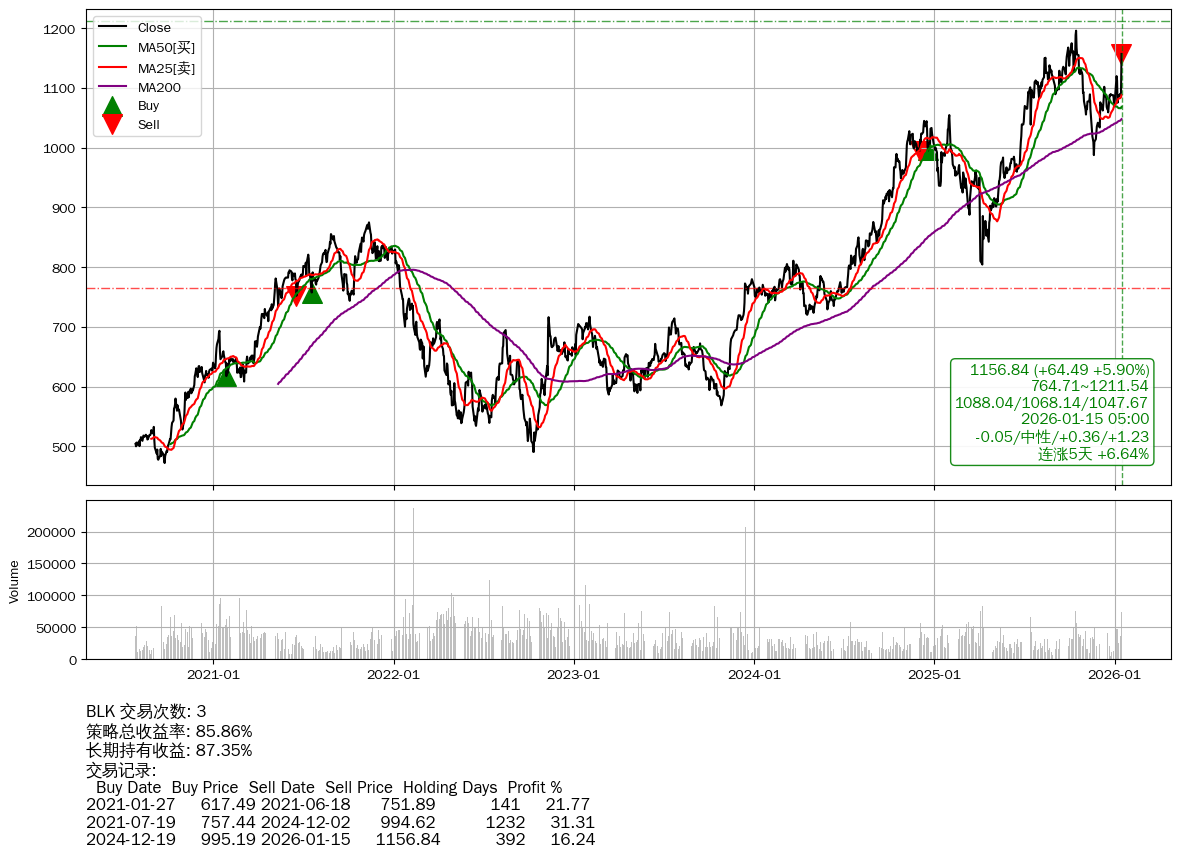Click the green buy marker at July 2021
1181x857 pixels.
pyautogui.click(x=312, y=293)
